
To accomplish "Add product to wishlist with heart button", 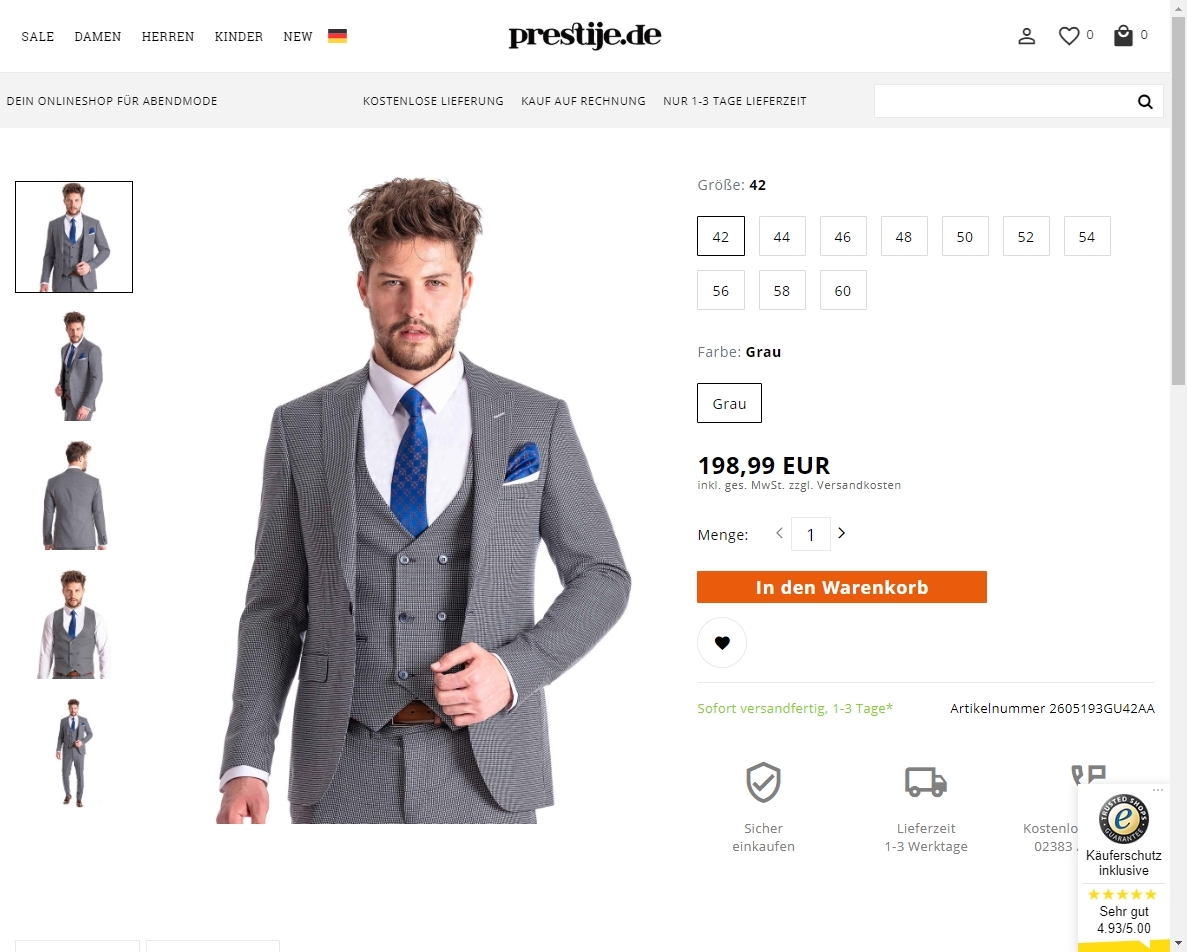I will (721, 642).
